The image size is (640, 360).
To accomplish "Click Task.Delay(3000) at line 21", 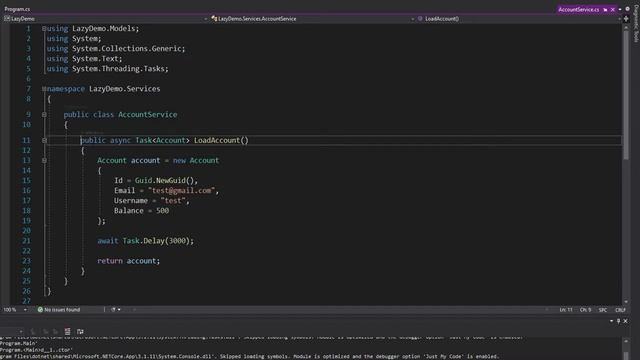I will tap(158, 241).
